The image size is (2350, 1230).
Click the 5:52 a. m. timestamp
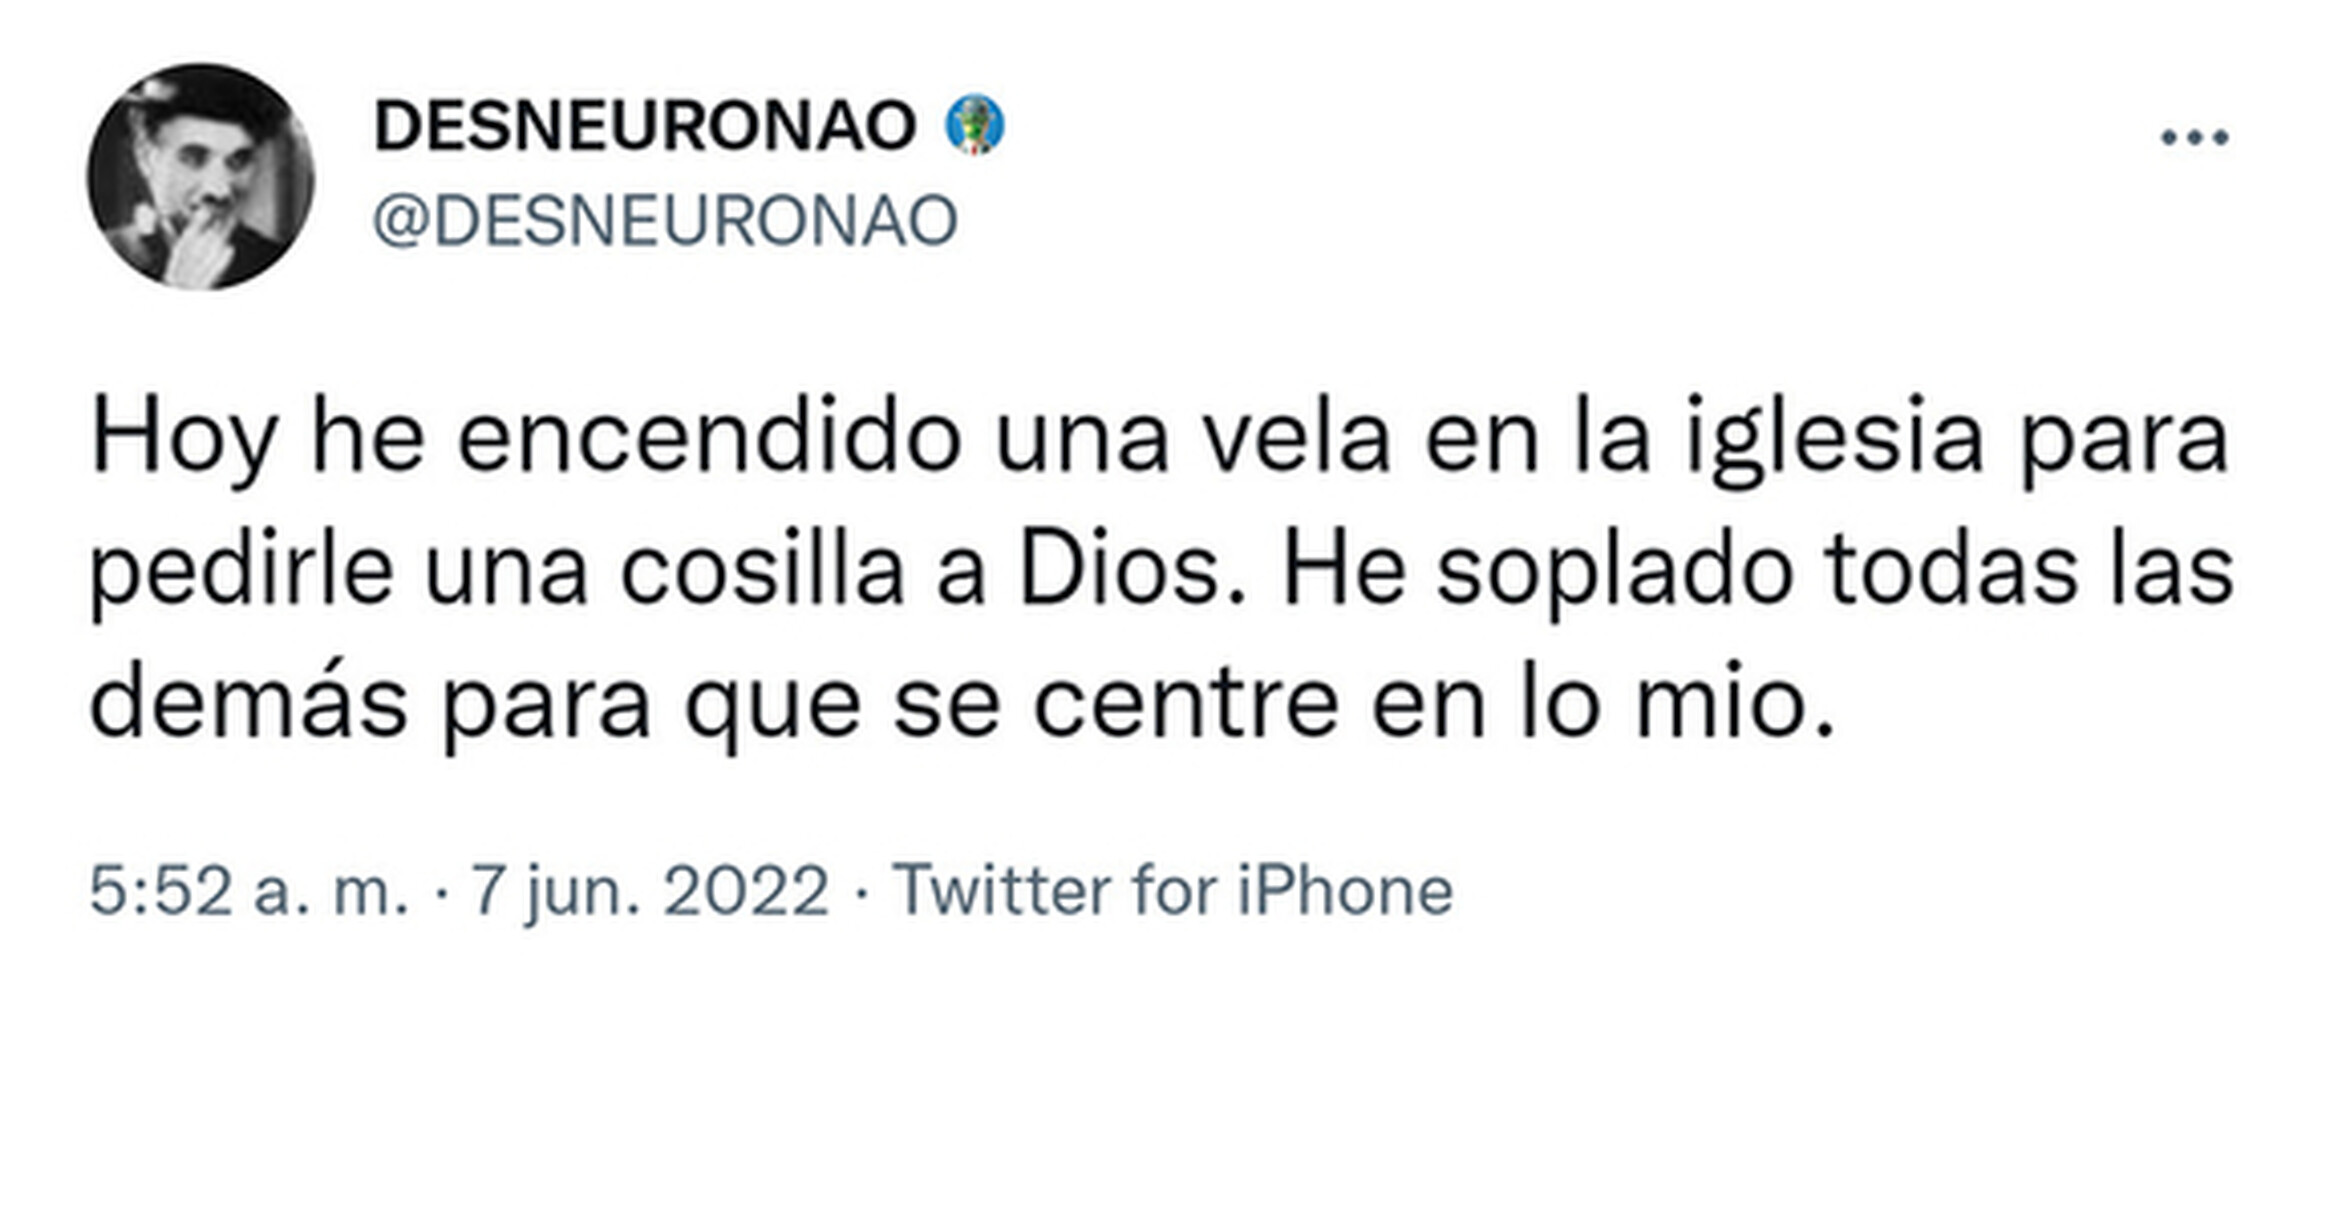pos(249,889)
